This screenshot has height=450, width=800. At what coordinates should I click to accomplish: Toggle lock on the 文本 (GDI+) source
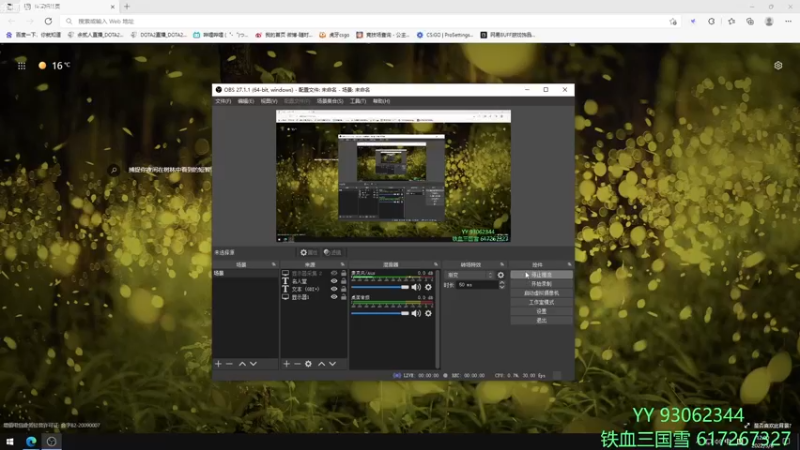[343, 289]
